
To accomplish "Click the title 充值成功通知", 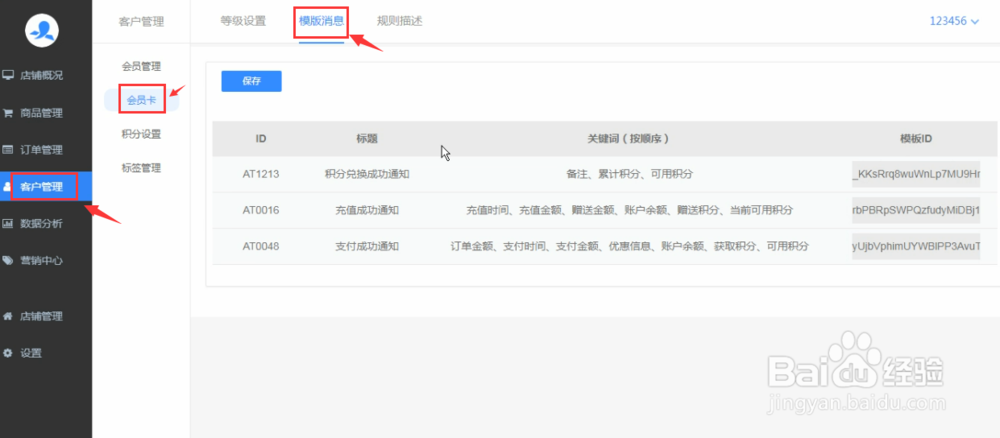I will (x=367, y=210).
